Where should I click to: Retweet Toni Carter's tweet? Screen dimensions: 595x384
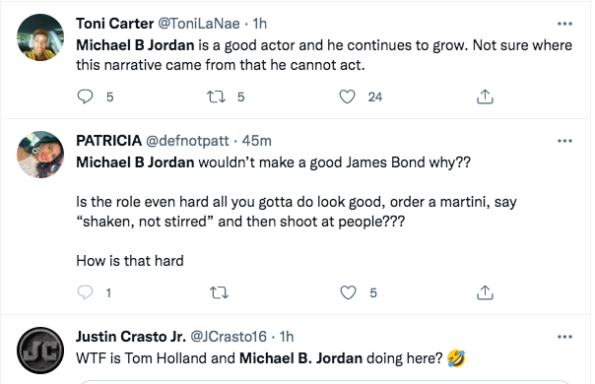216,97
